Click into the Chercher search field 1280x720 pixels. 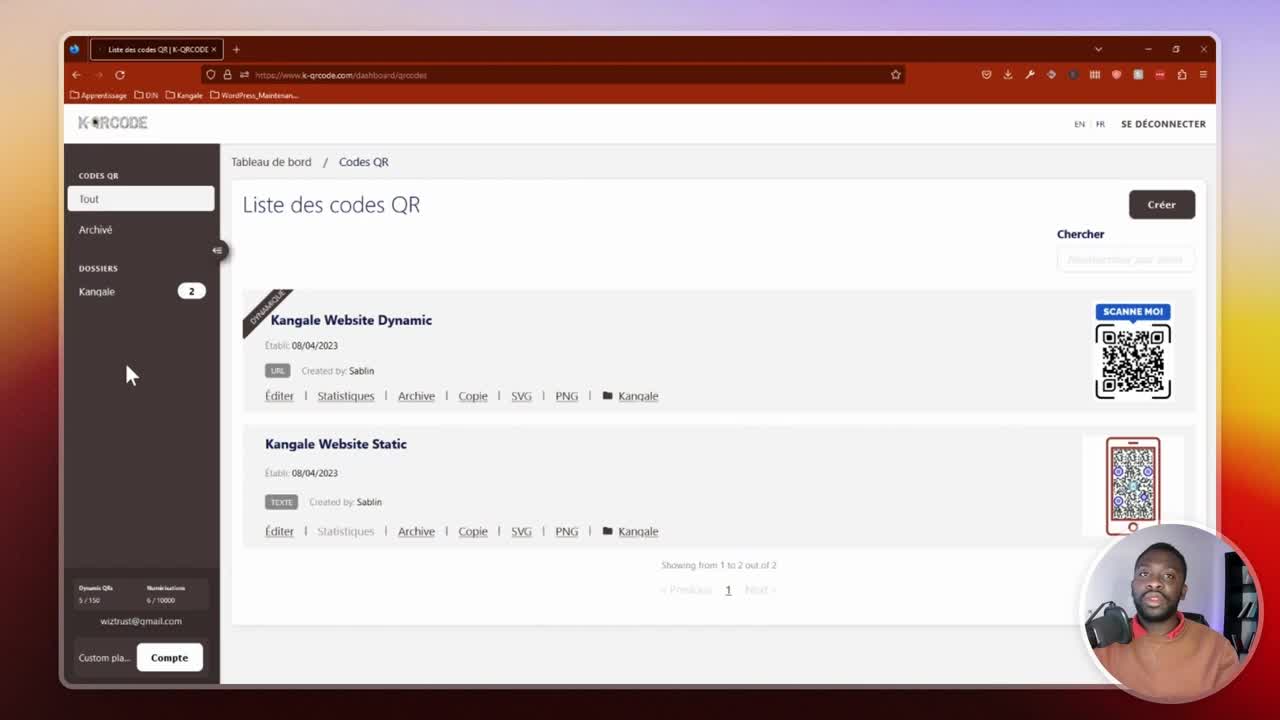[1125, 260]
